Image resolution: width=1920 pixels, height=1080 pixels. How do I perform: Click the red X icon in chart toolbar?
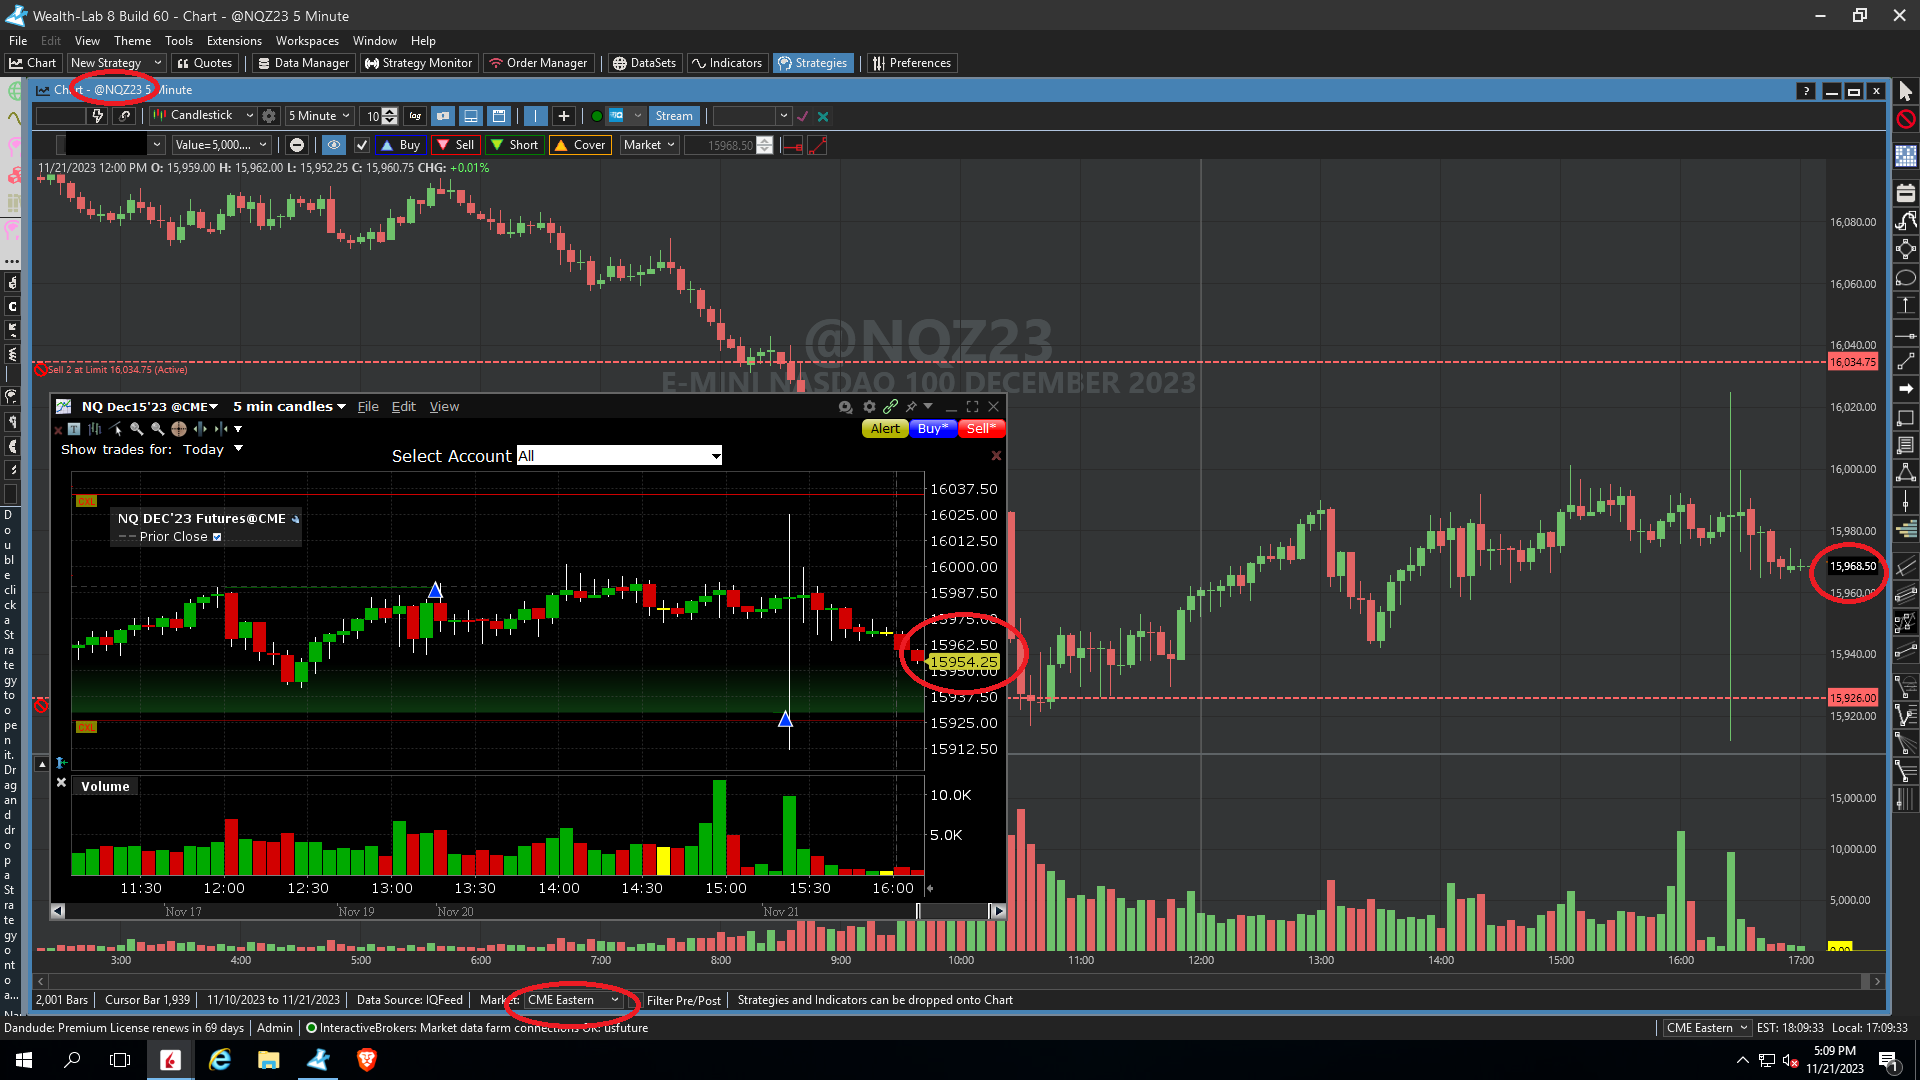click(x=823, y=116)
